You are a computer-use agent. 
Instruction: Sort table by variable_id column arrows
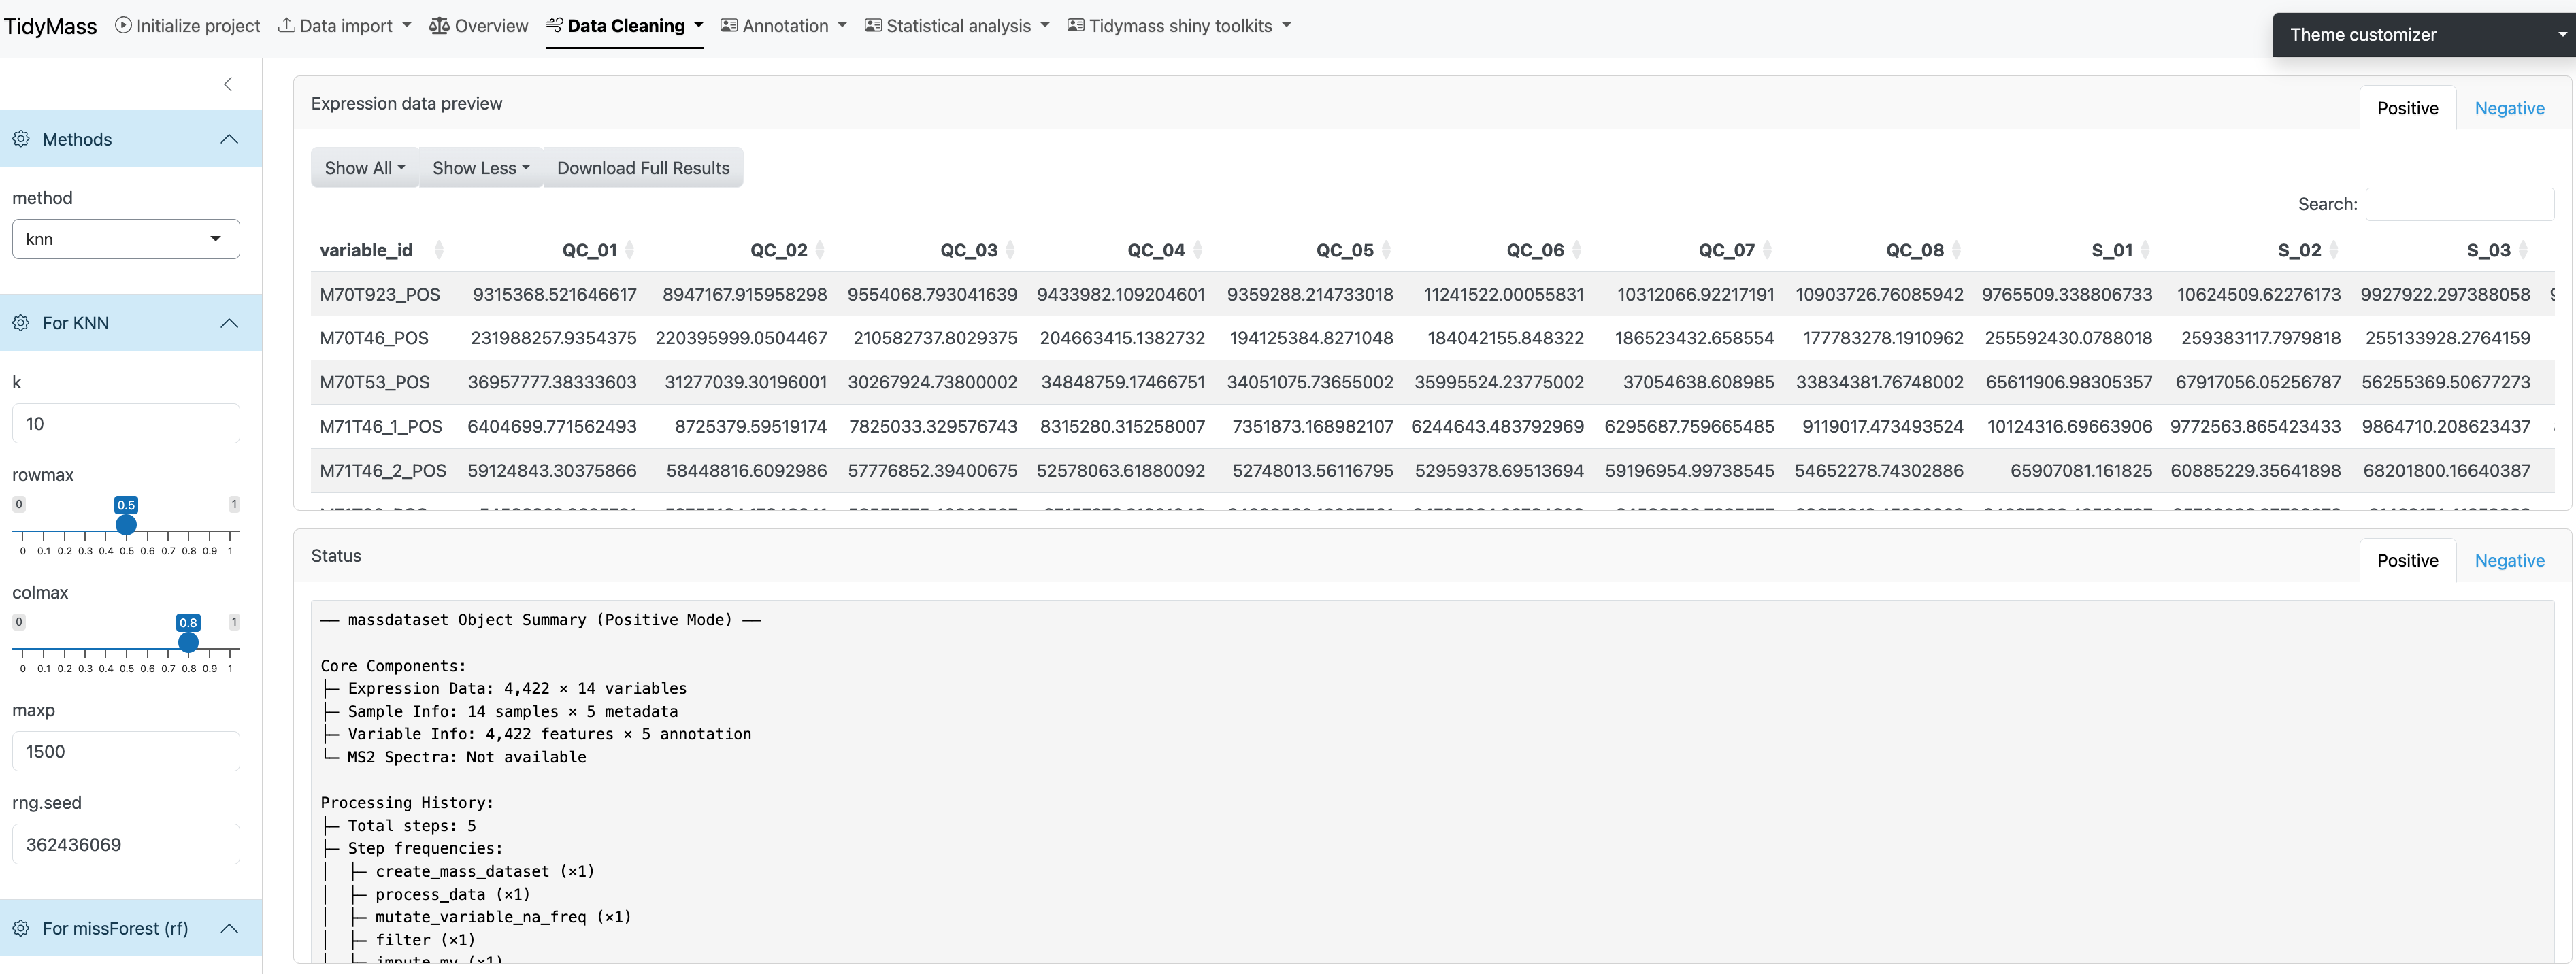click(439, 250)
